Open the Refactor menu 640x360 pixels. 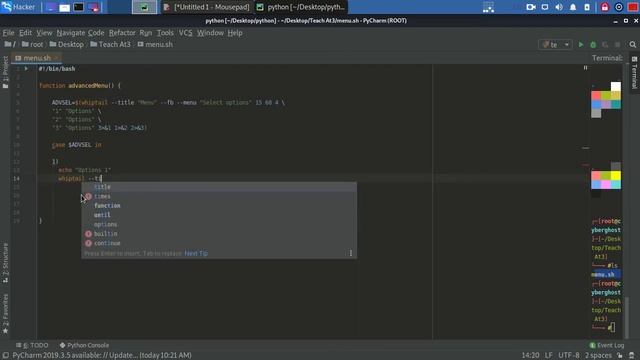click(122, 33)
